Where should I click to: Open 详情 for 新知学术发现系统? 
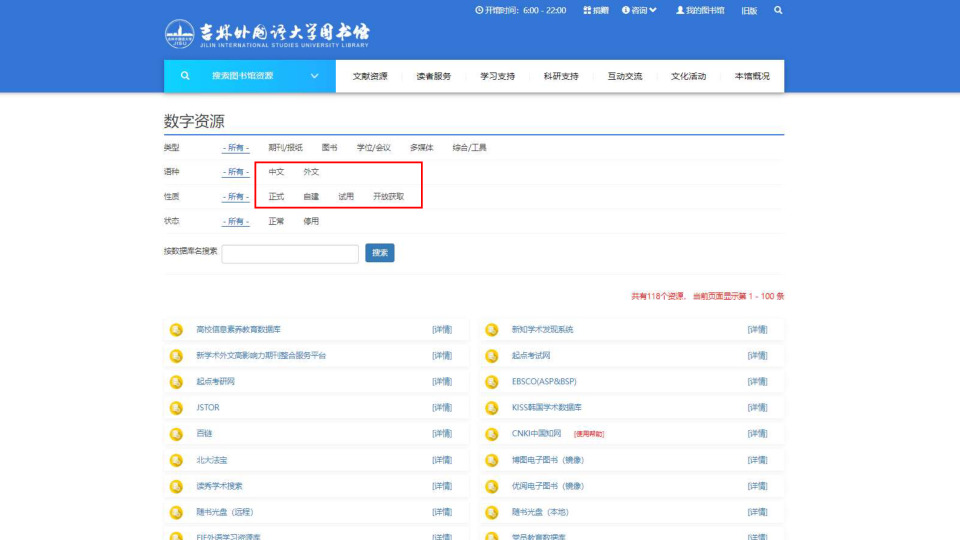[x=757, y=329]
